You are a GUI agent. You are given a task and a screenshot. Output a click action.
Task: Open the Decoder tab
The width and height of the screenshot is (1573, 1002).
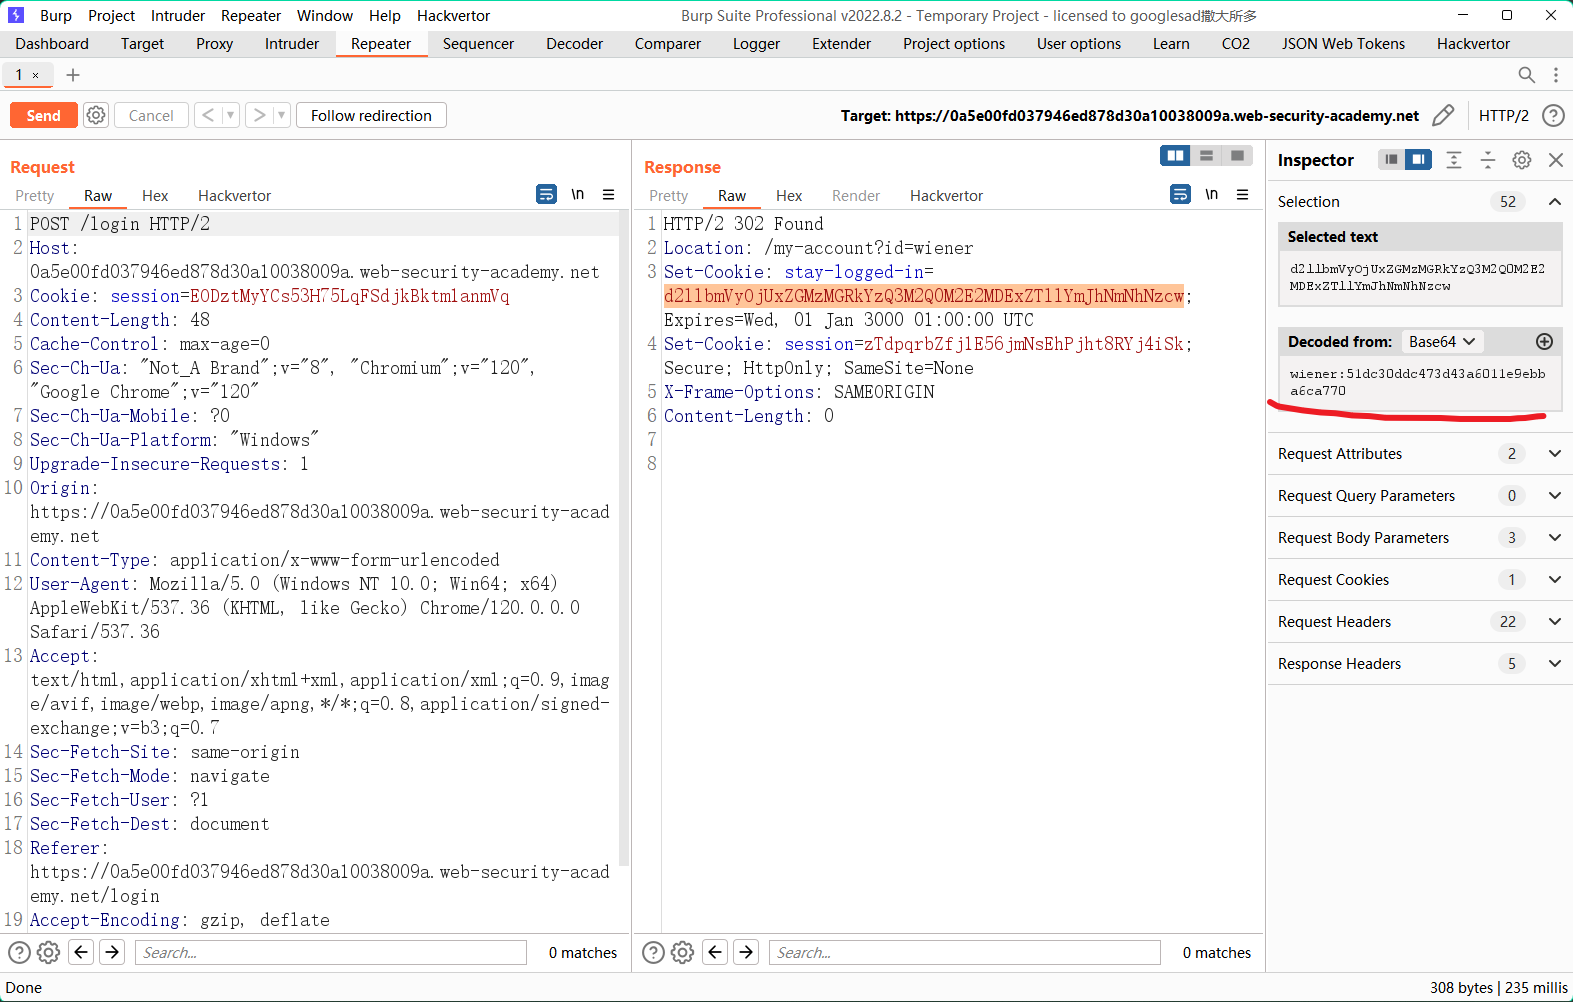click(574, 43)
